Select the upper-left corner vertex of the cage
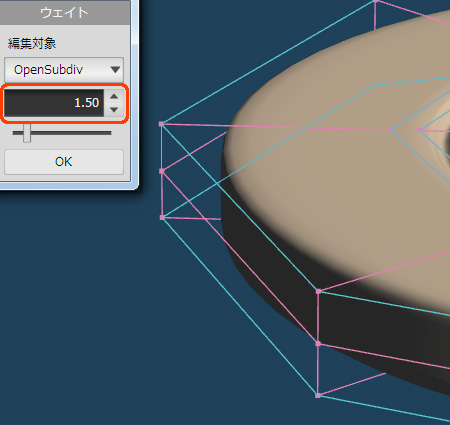The height and width of the screenshot is (425, 450). pyautogui.click(x=161, y=124)
